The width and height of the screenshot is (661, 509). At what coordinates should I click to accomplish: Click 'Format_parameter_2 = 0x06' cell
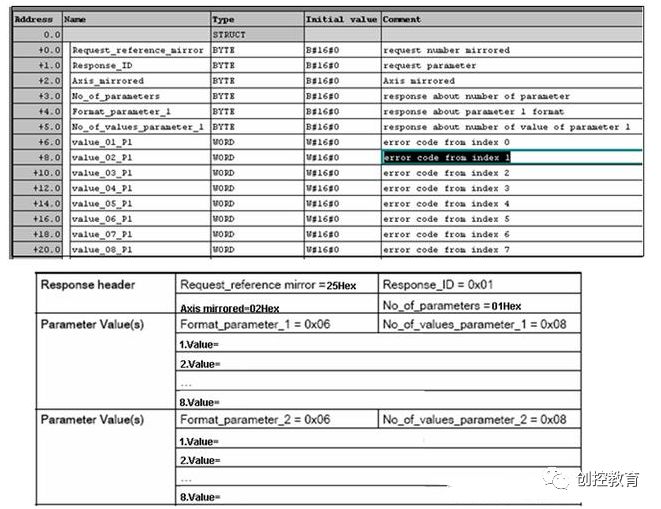pyautogui.click(x=277, y=419)
